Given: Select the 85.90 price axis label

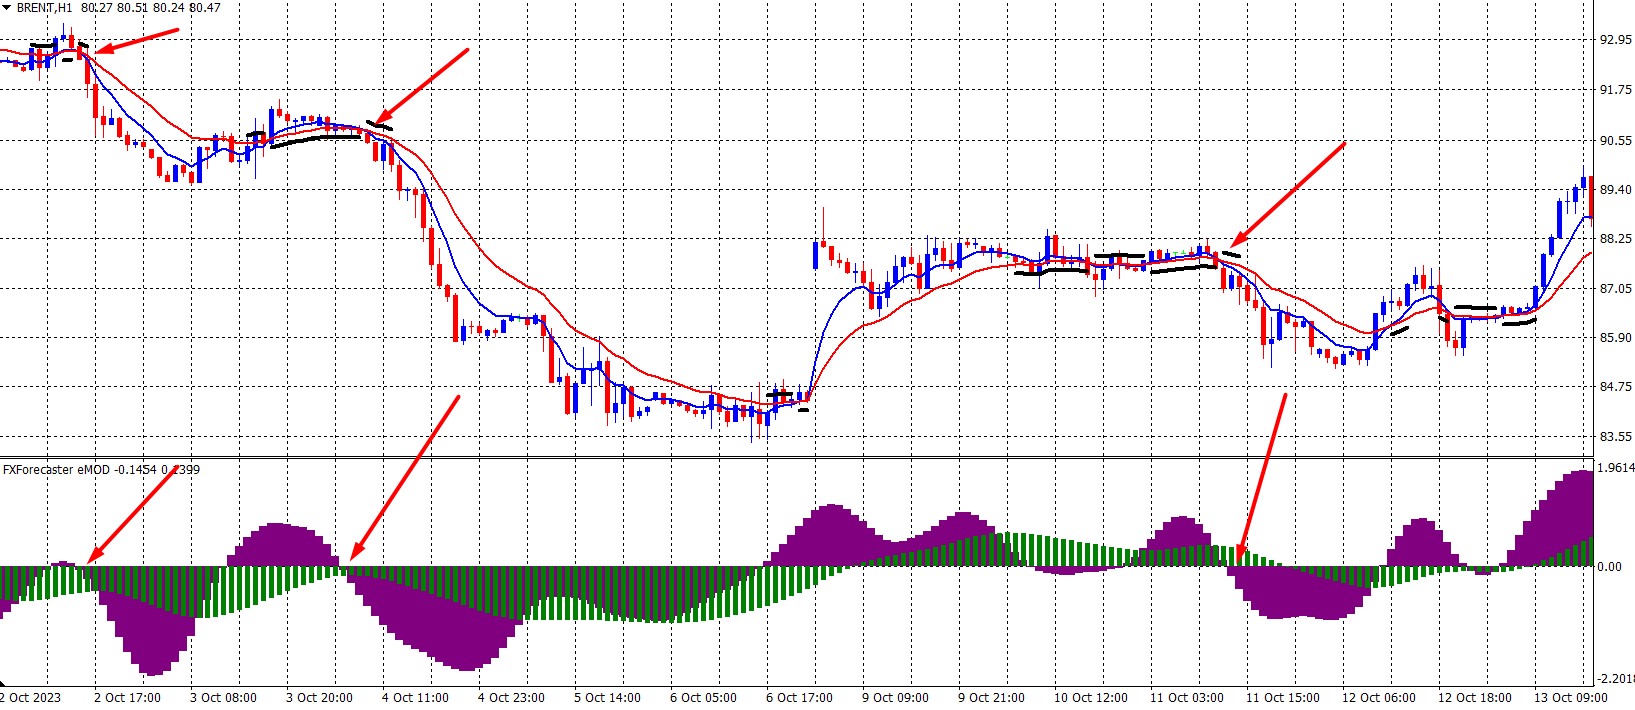Looking at the screenshot, I should 1615,338.
